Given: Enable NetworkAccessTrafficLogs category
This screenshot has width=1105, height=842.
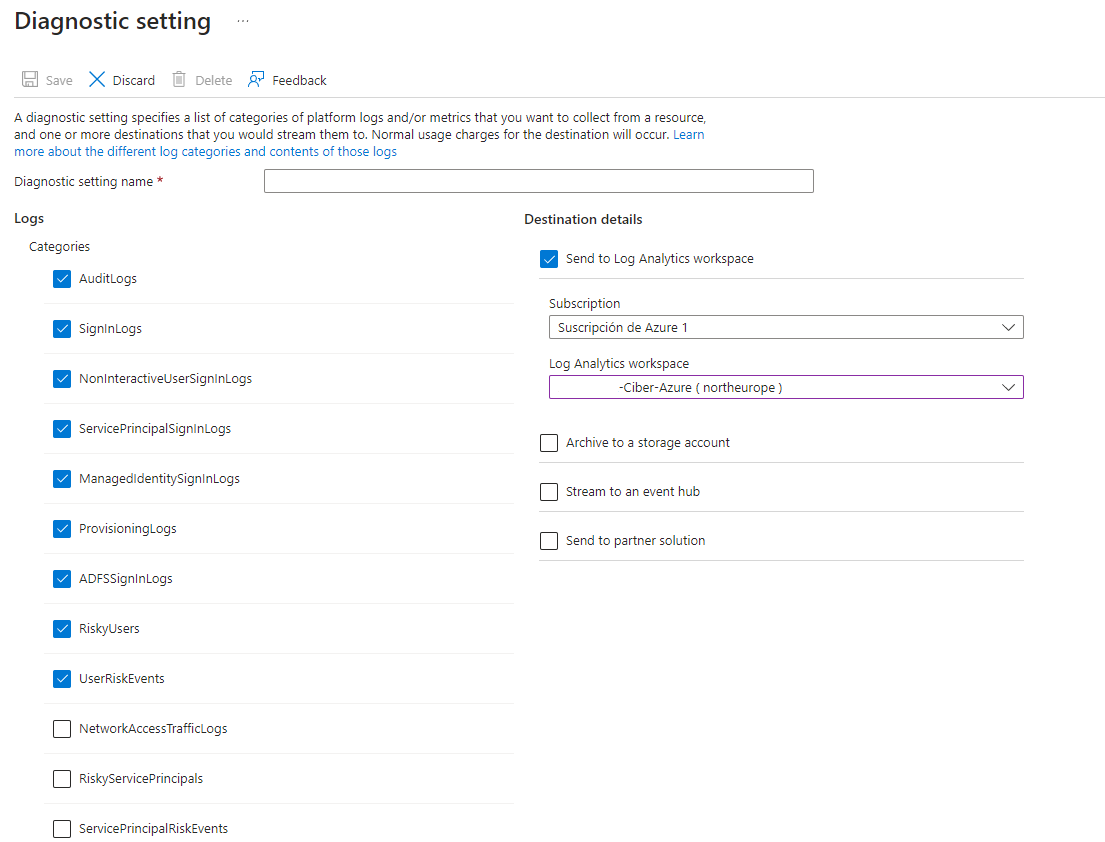Looking at the screenshot, I should 62,729.
